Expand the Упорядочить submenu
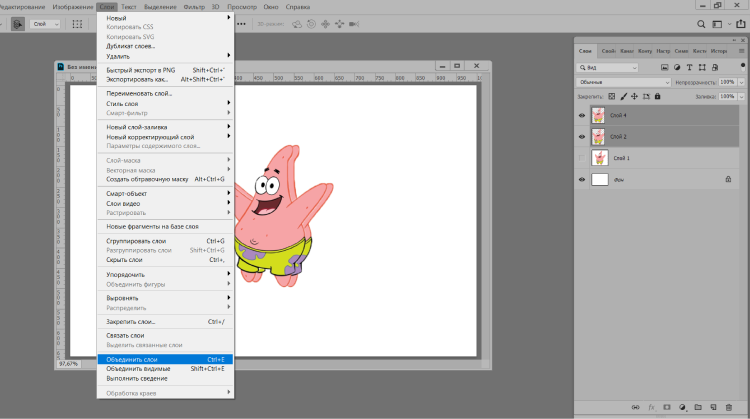This screenshot has width=750, height=419. [x=165, y=274]
